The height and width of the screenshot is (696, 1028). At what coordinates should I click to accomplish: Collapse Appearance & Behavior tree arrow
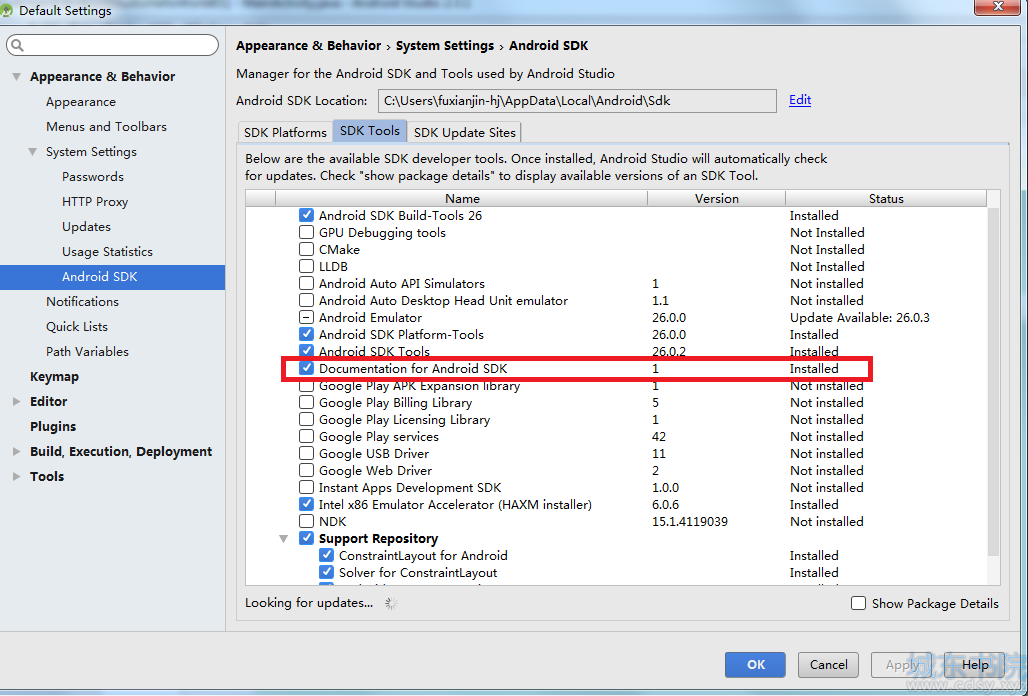pyautogui.click(x=16, y=77)
